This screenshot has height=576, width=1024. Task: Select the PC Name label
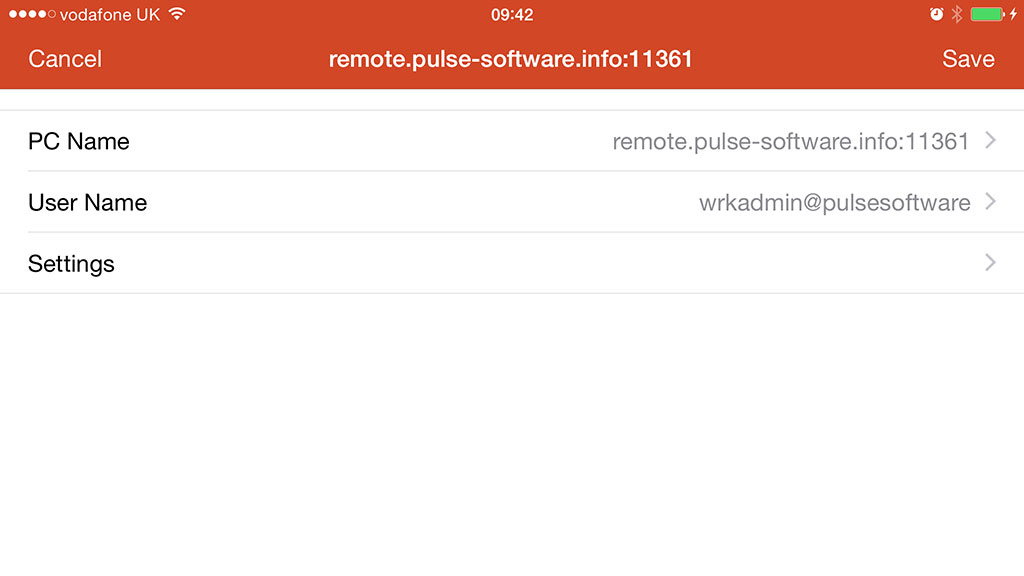(x=79, y=141)
